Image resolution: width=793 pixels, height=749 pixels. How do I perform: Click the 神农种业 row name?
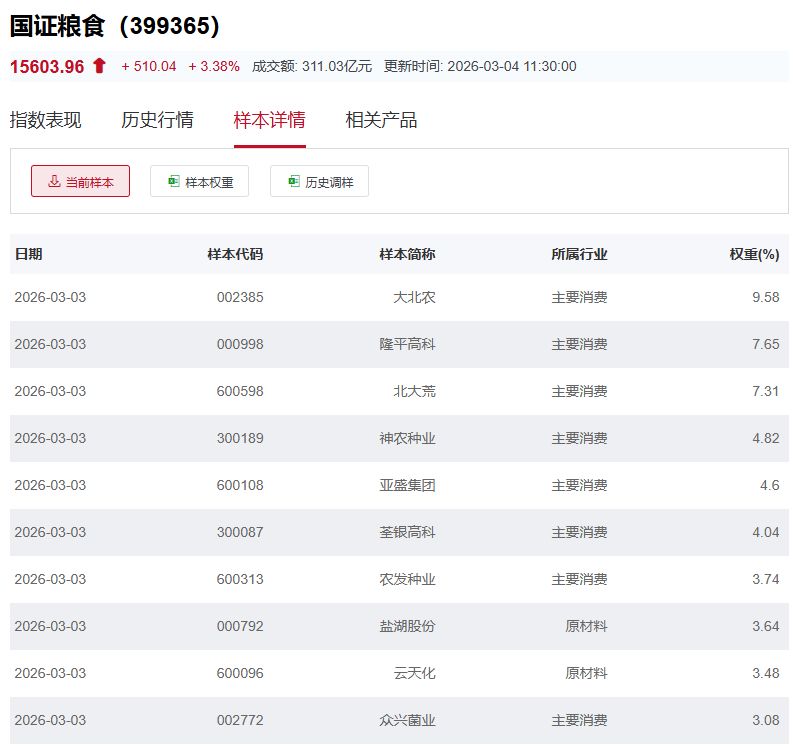pyautogui.click(x=407, y=438)
